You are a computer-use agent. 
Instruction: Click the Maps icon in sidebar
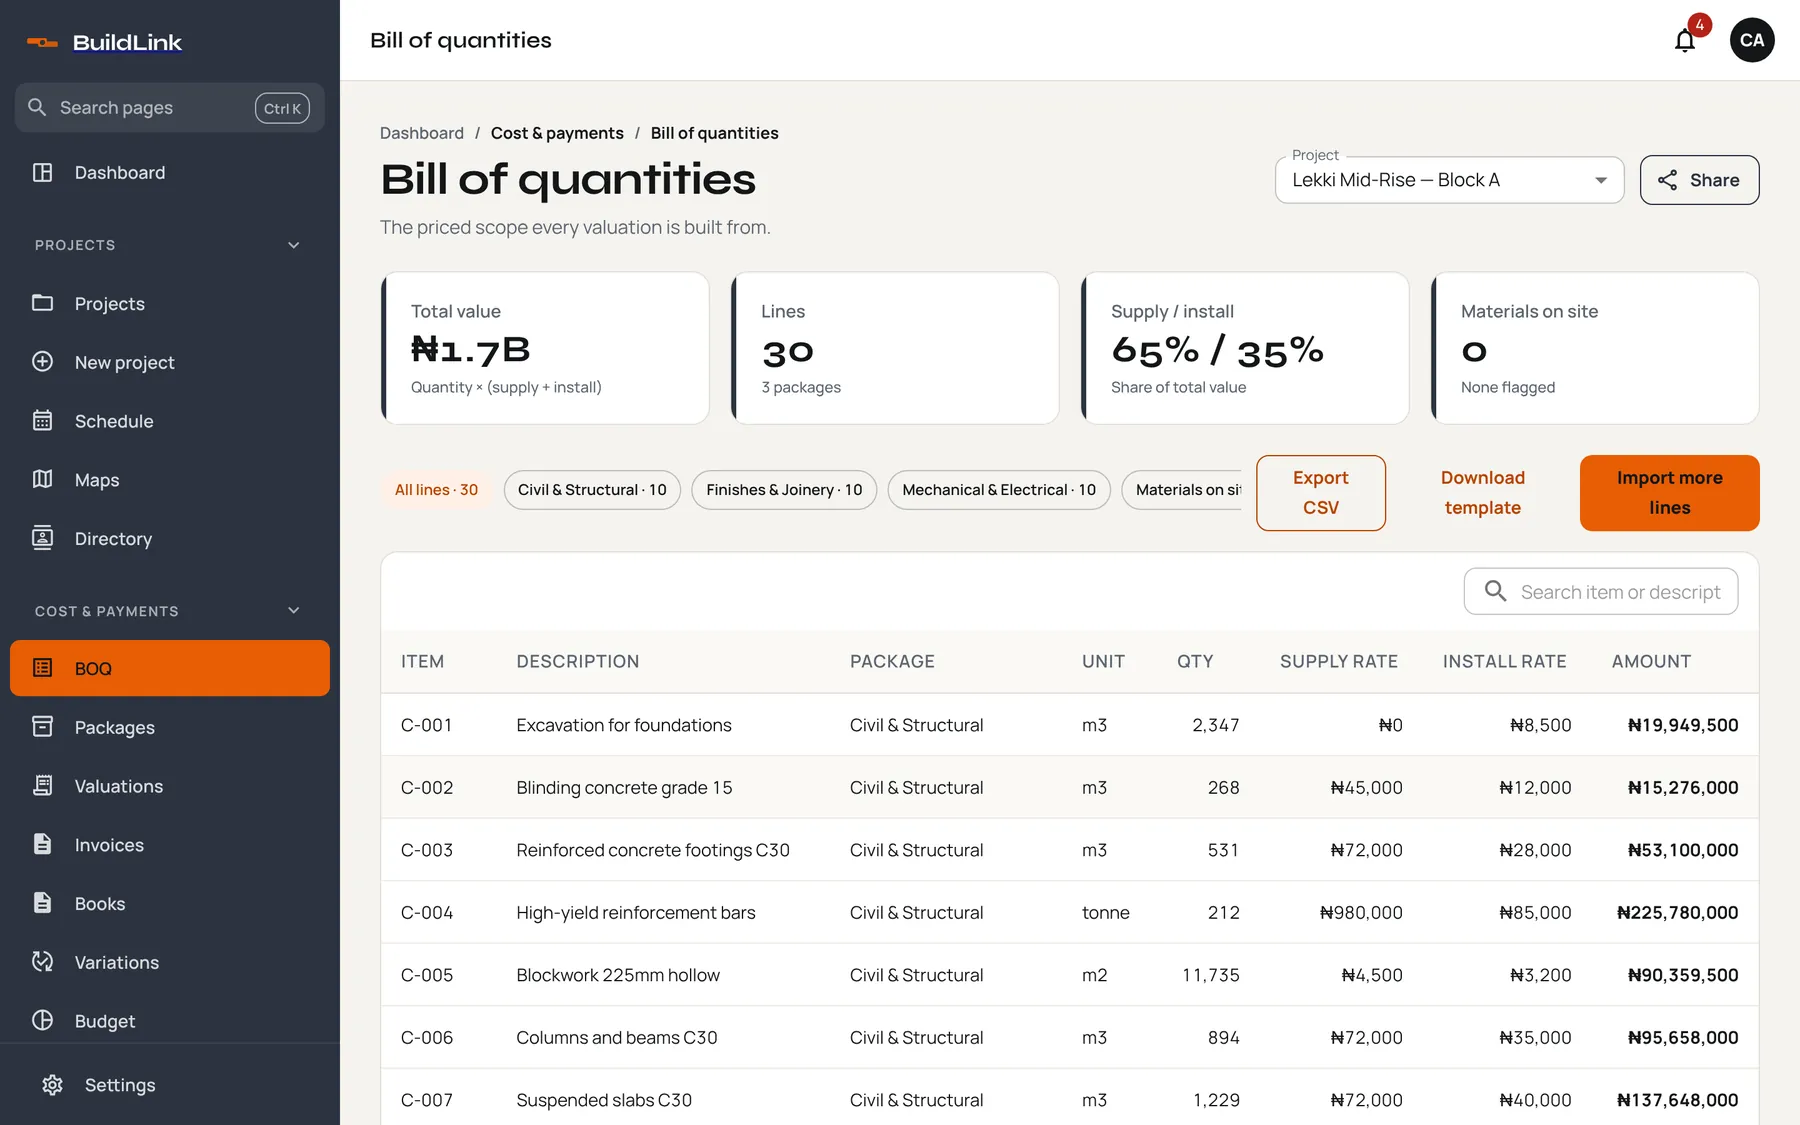(42, 480)
